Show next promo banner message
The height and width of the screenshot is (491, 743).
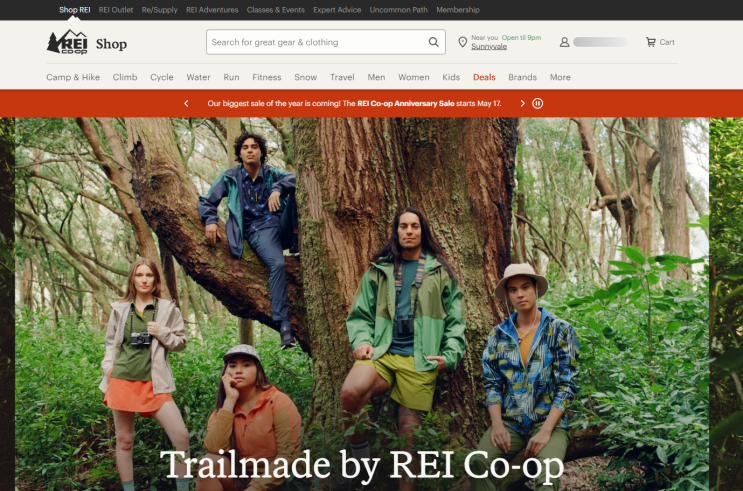[x=523, y=103]
